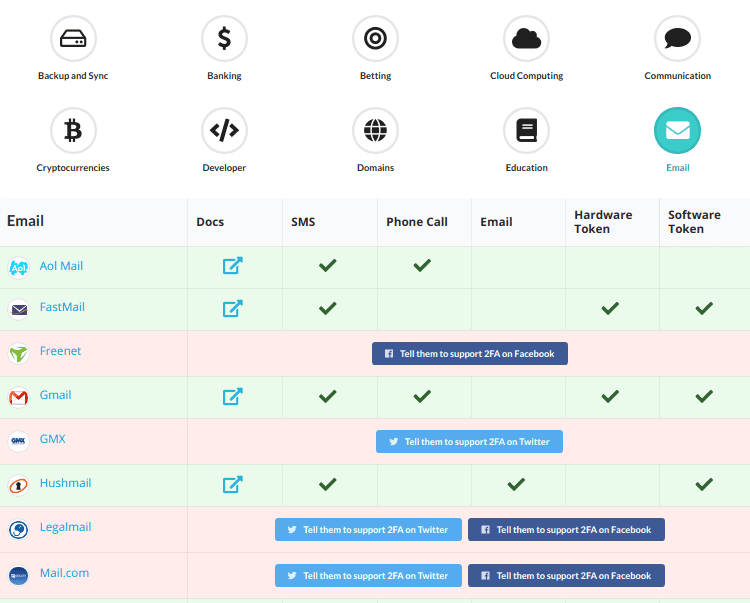The height and width of the screenshot is (603, 750).
Task: Click the Aol Mail logo
Action: (x=19, y=267)
